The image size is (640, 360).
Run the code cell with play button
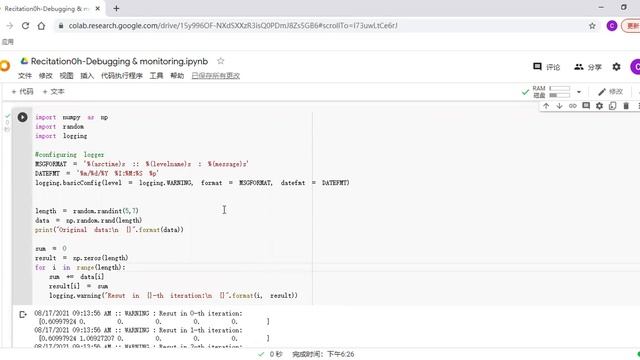coord(22,117)
